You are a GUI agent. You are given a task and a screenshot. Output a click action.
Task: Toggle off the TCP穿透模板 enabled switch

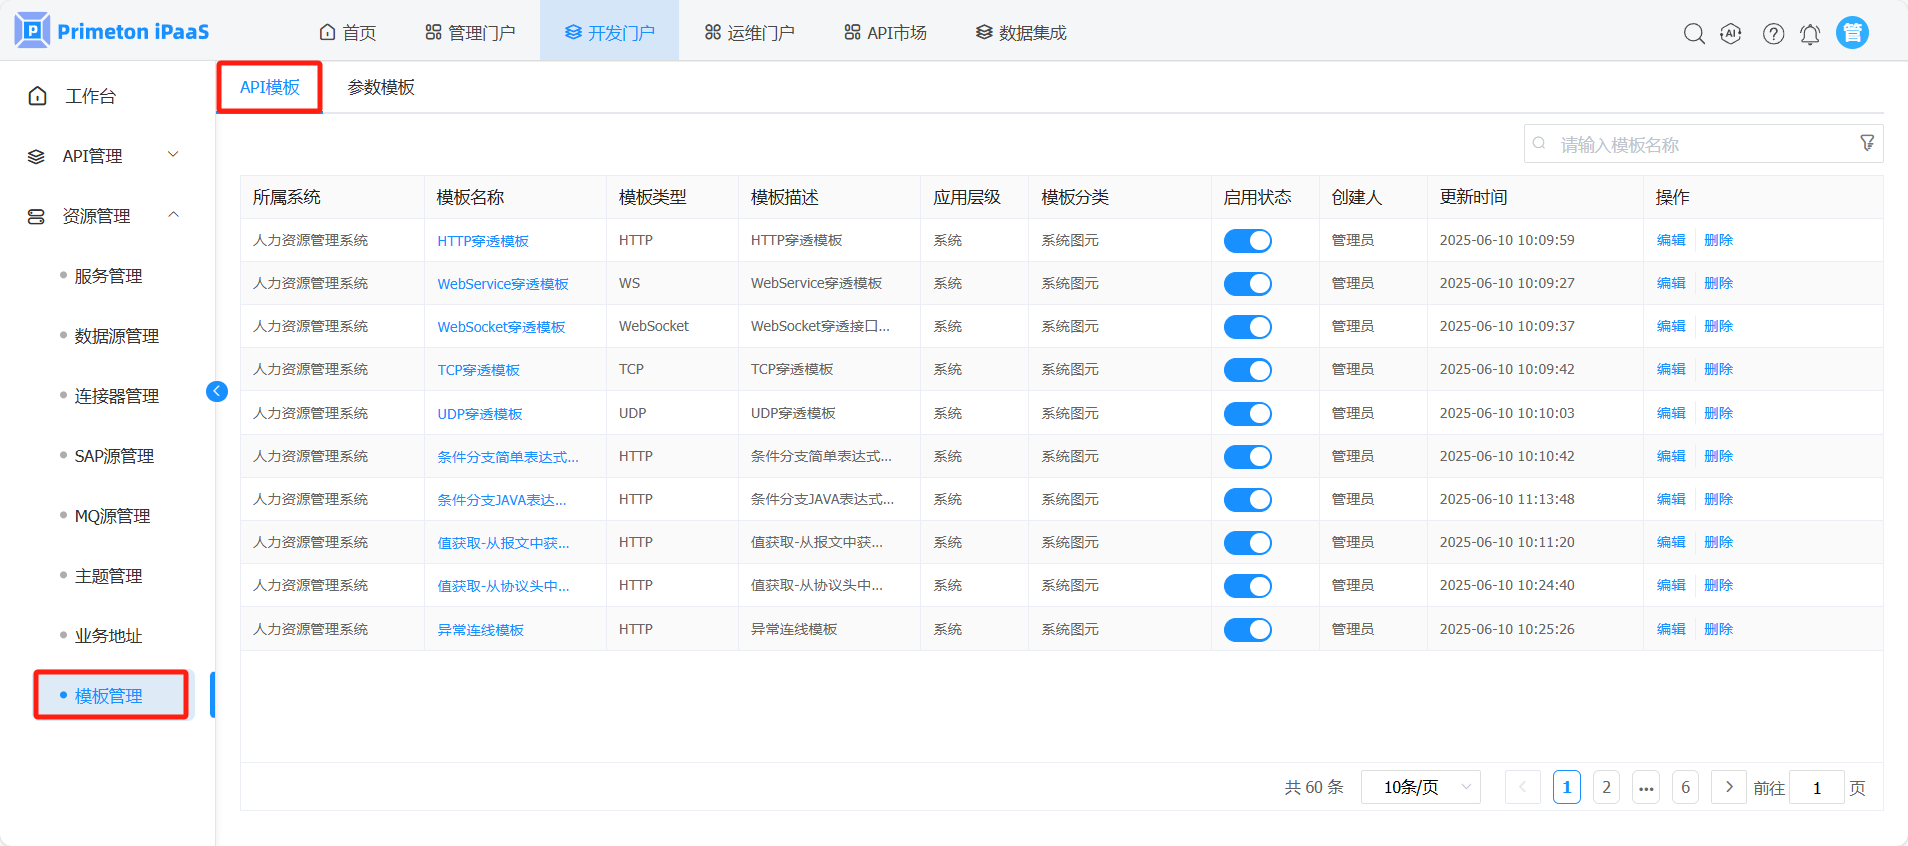pos(1247,370)
